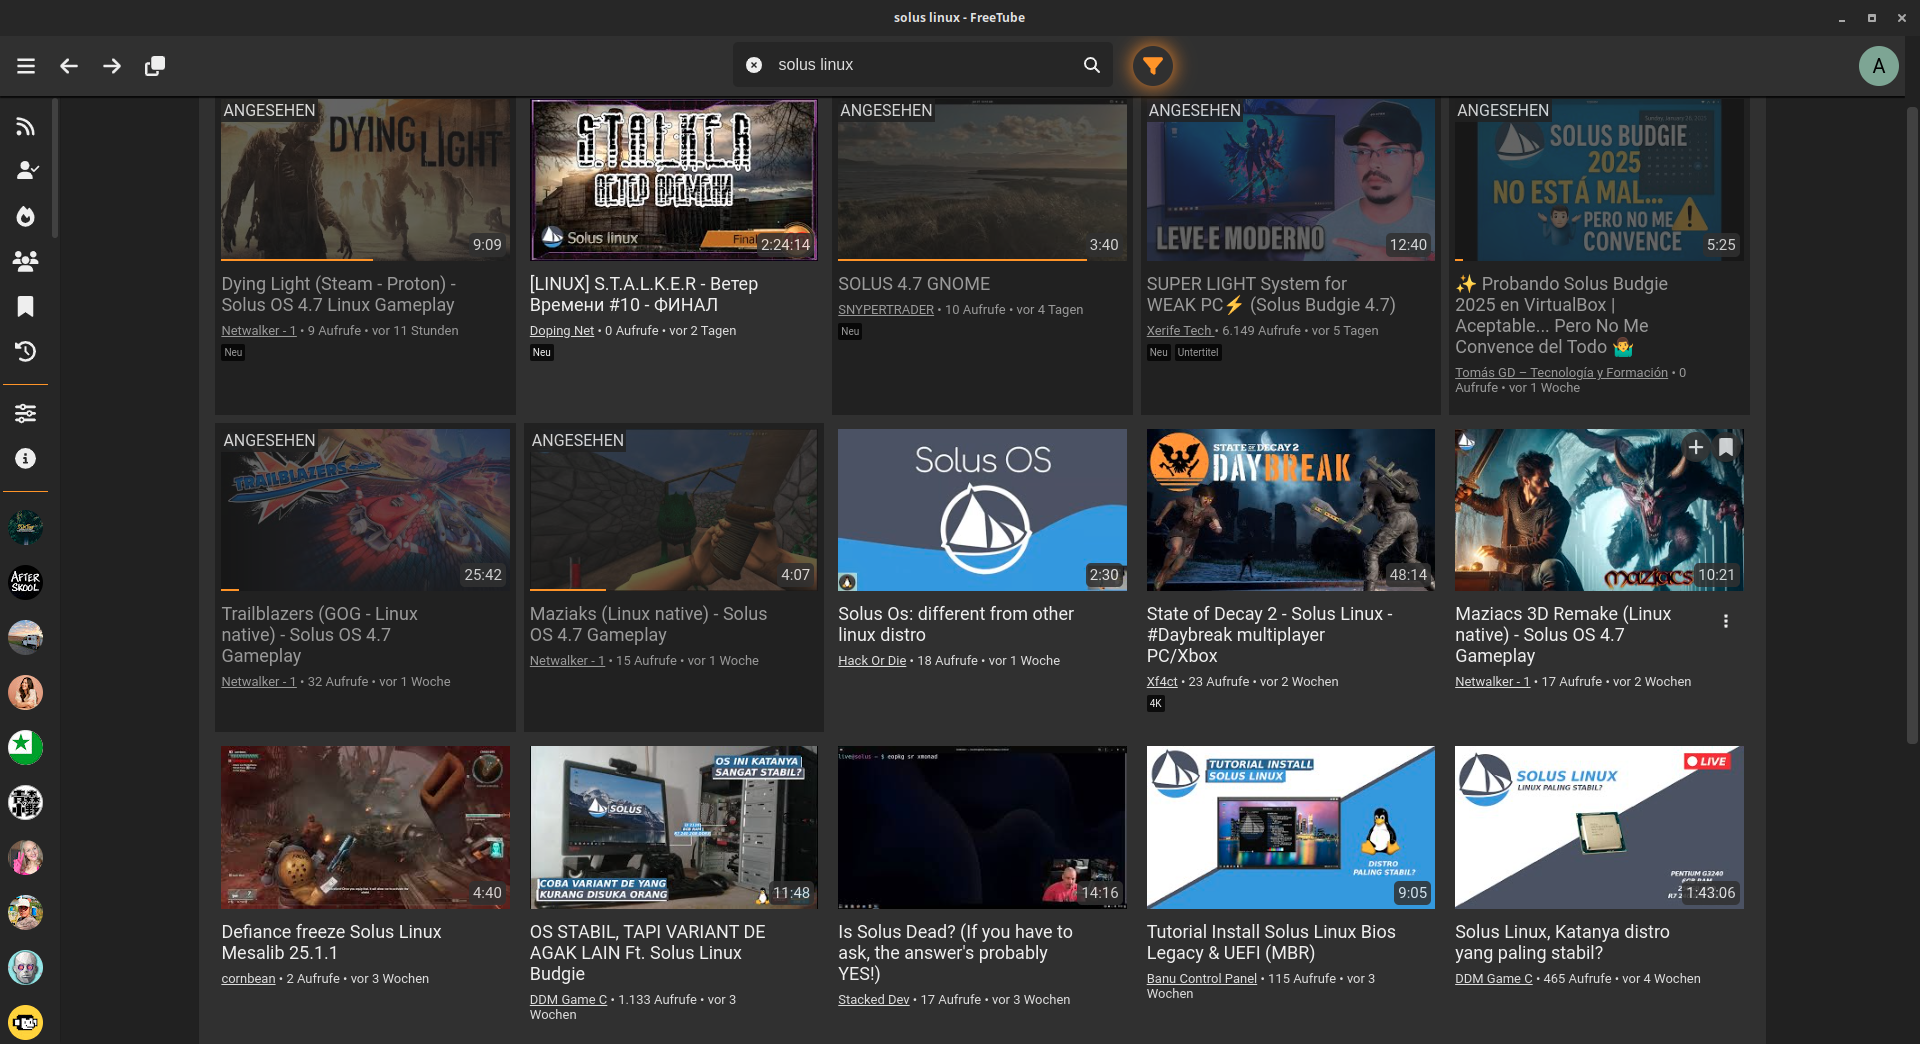Open Xf4ct channel link
Viewport: 1920px width, 1044px height.
[x=1162, y=682]
